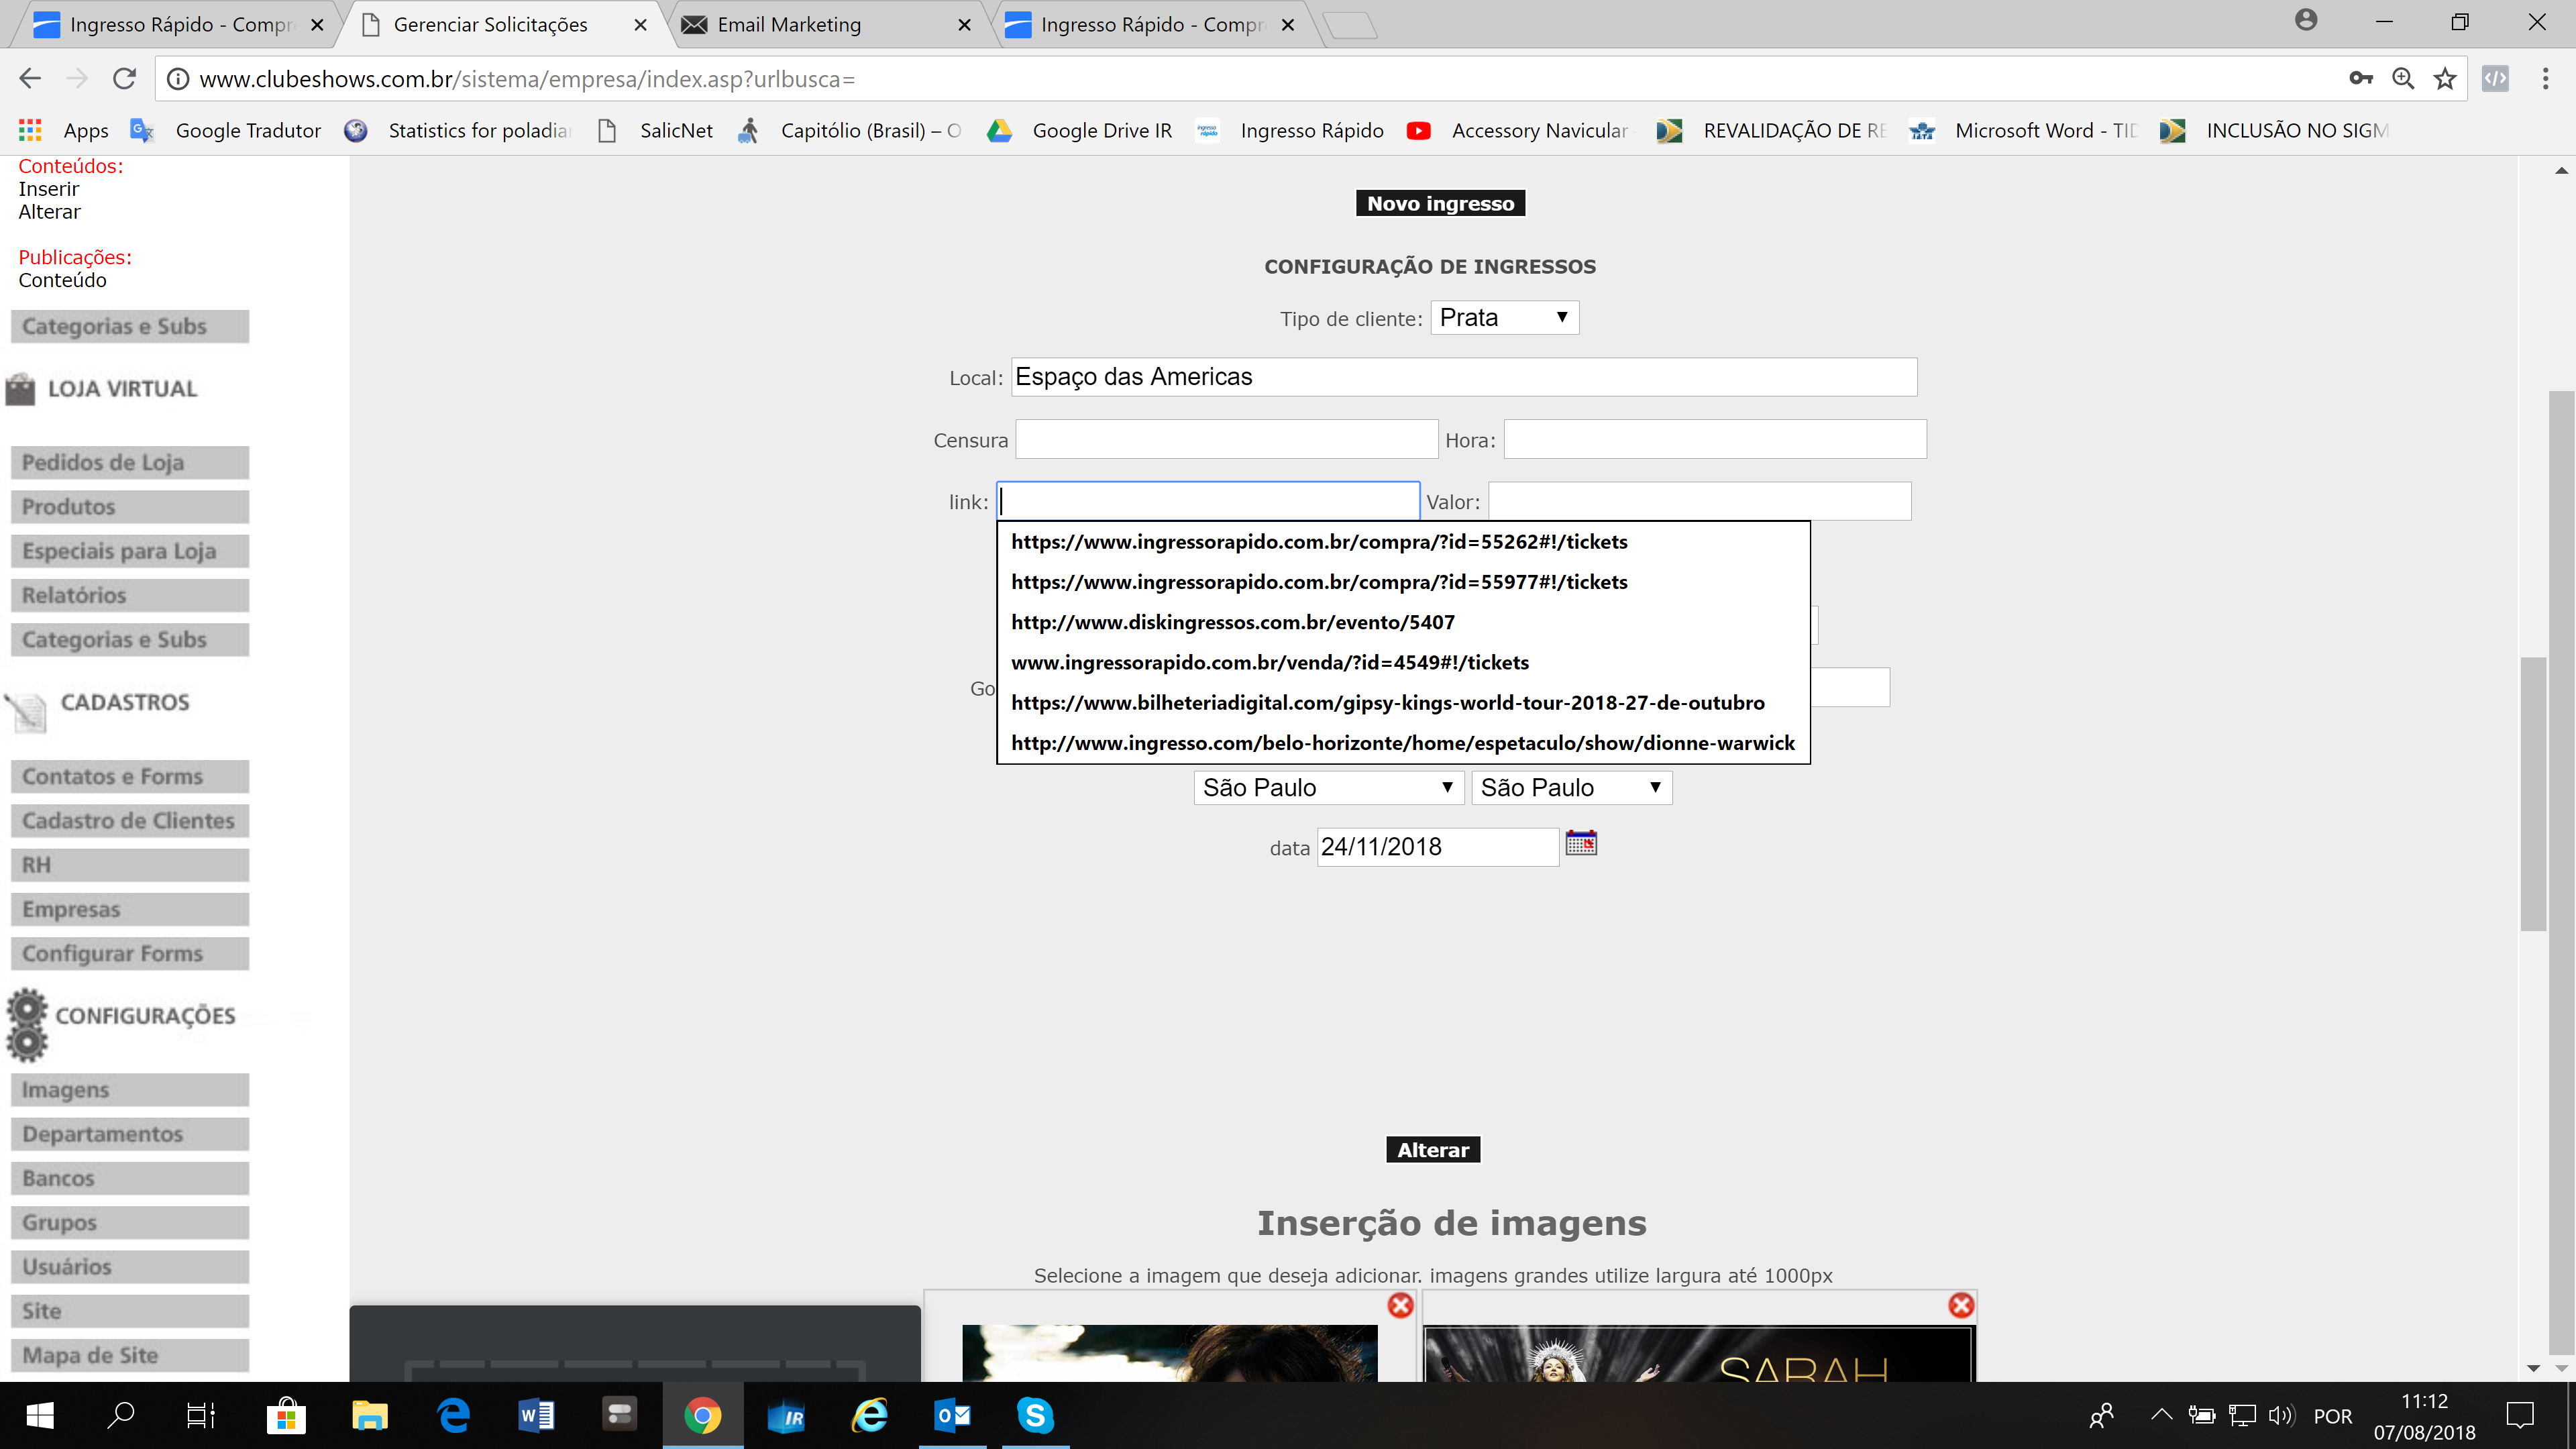2576x1449 pixels.
Task: Click the saved password key icon
Action: tap(2360, 79)
